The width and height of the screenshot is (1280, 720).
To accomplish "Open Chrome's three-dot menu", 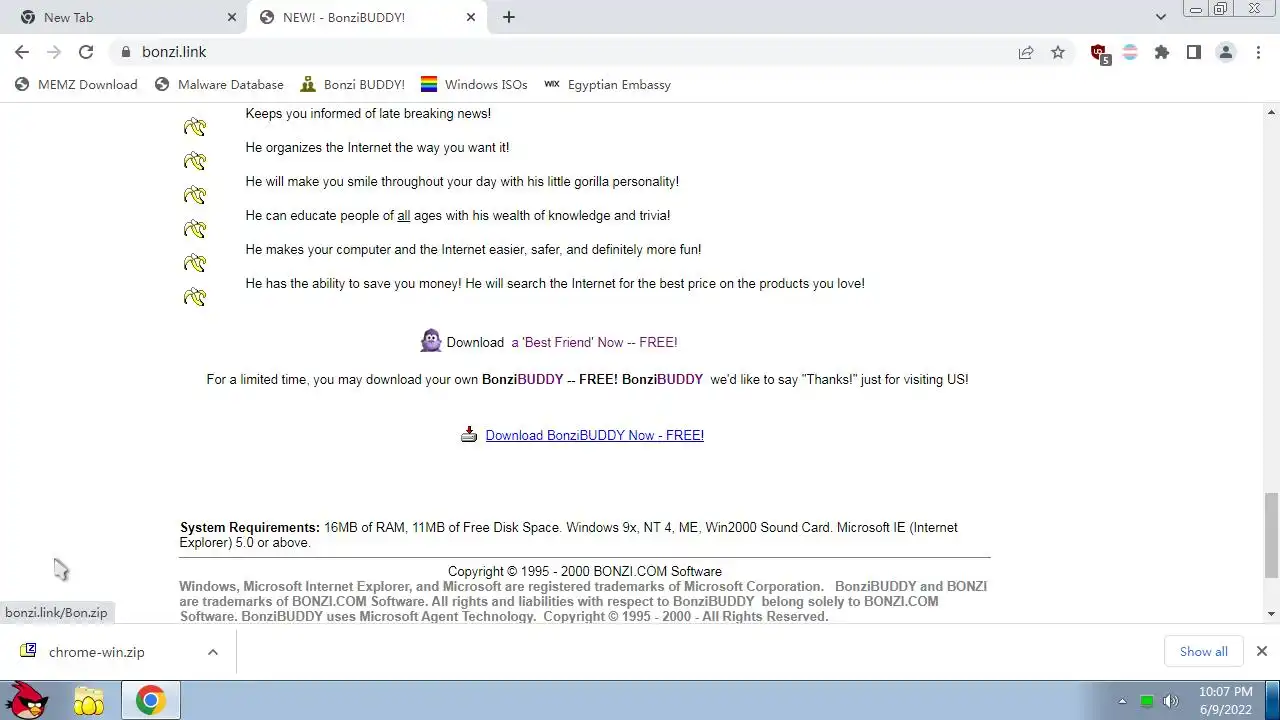I will (x=1258, y=52).
